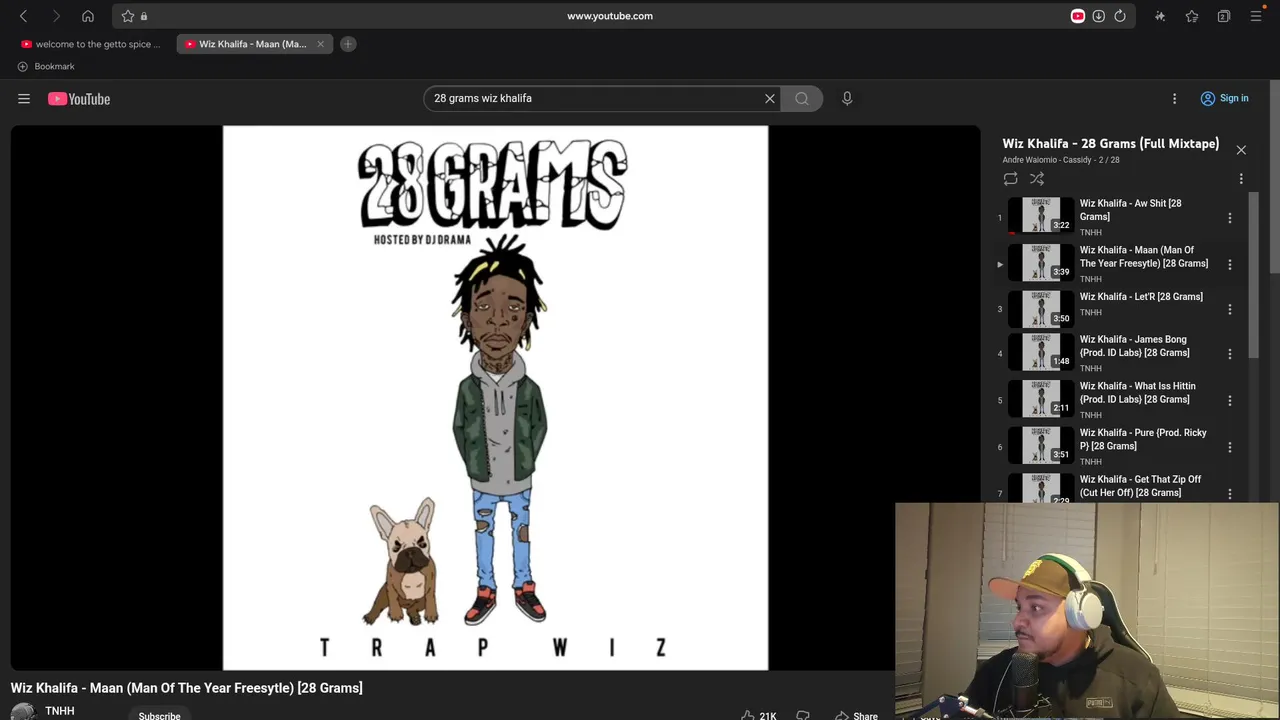Close the 28 Grams playlist panel
The height and width of the screenshot is (720, 1280).
click(x=1241, y=150)
